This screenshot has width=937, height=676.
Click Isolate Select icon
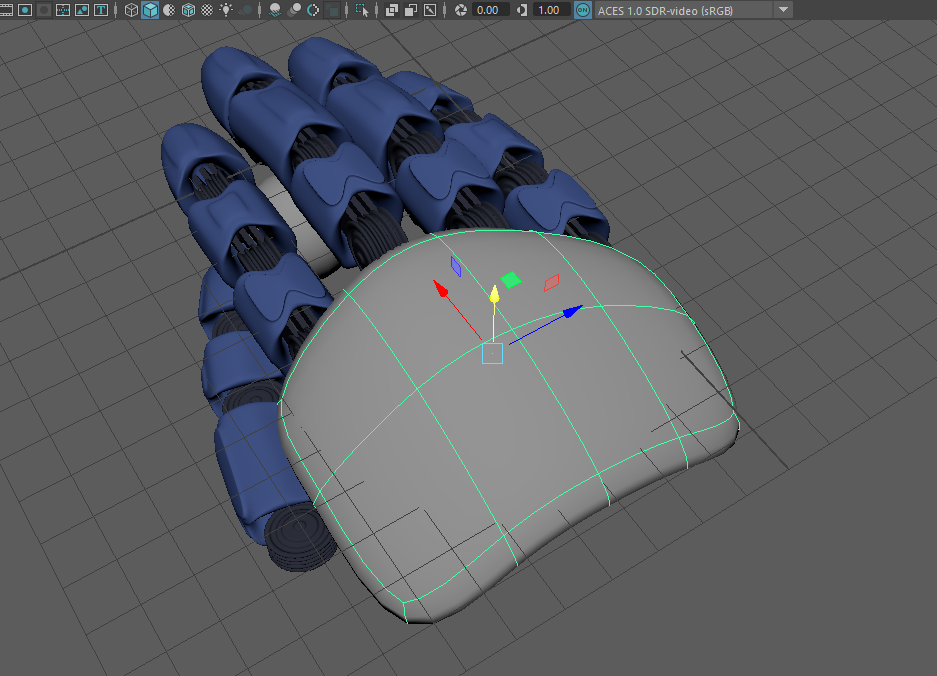(x=362, y=10)
